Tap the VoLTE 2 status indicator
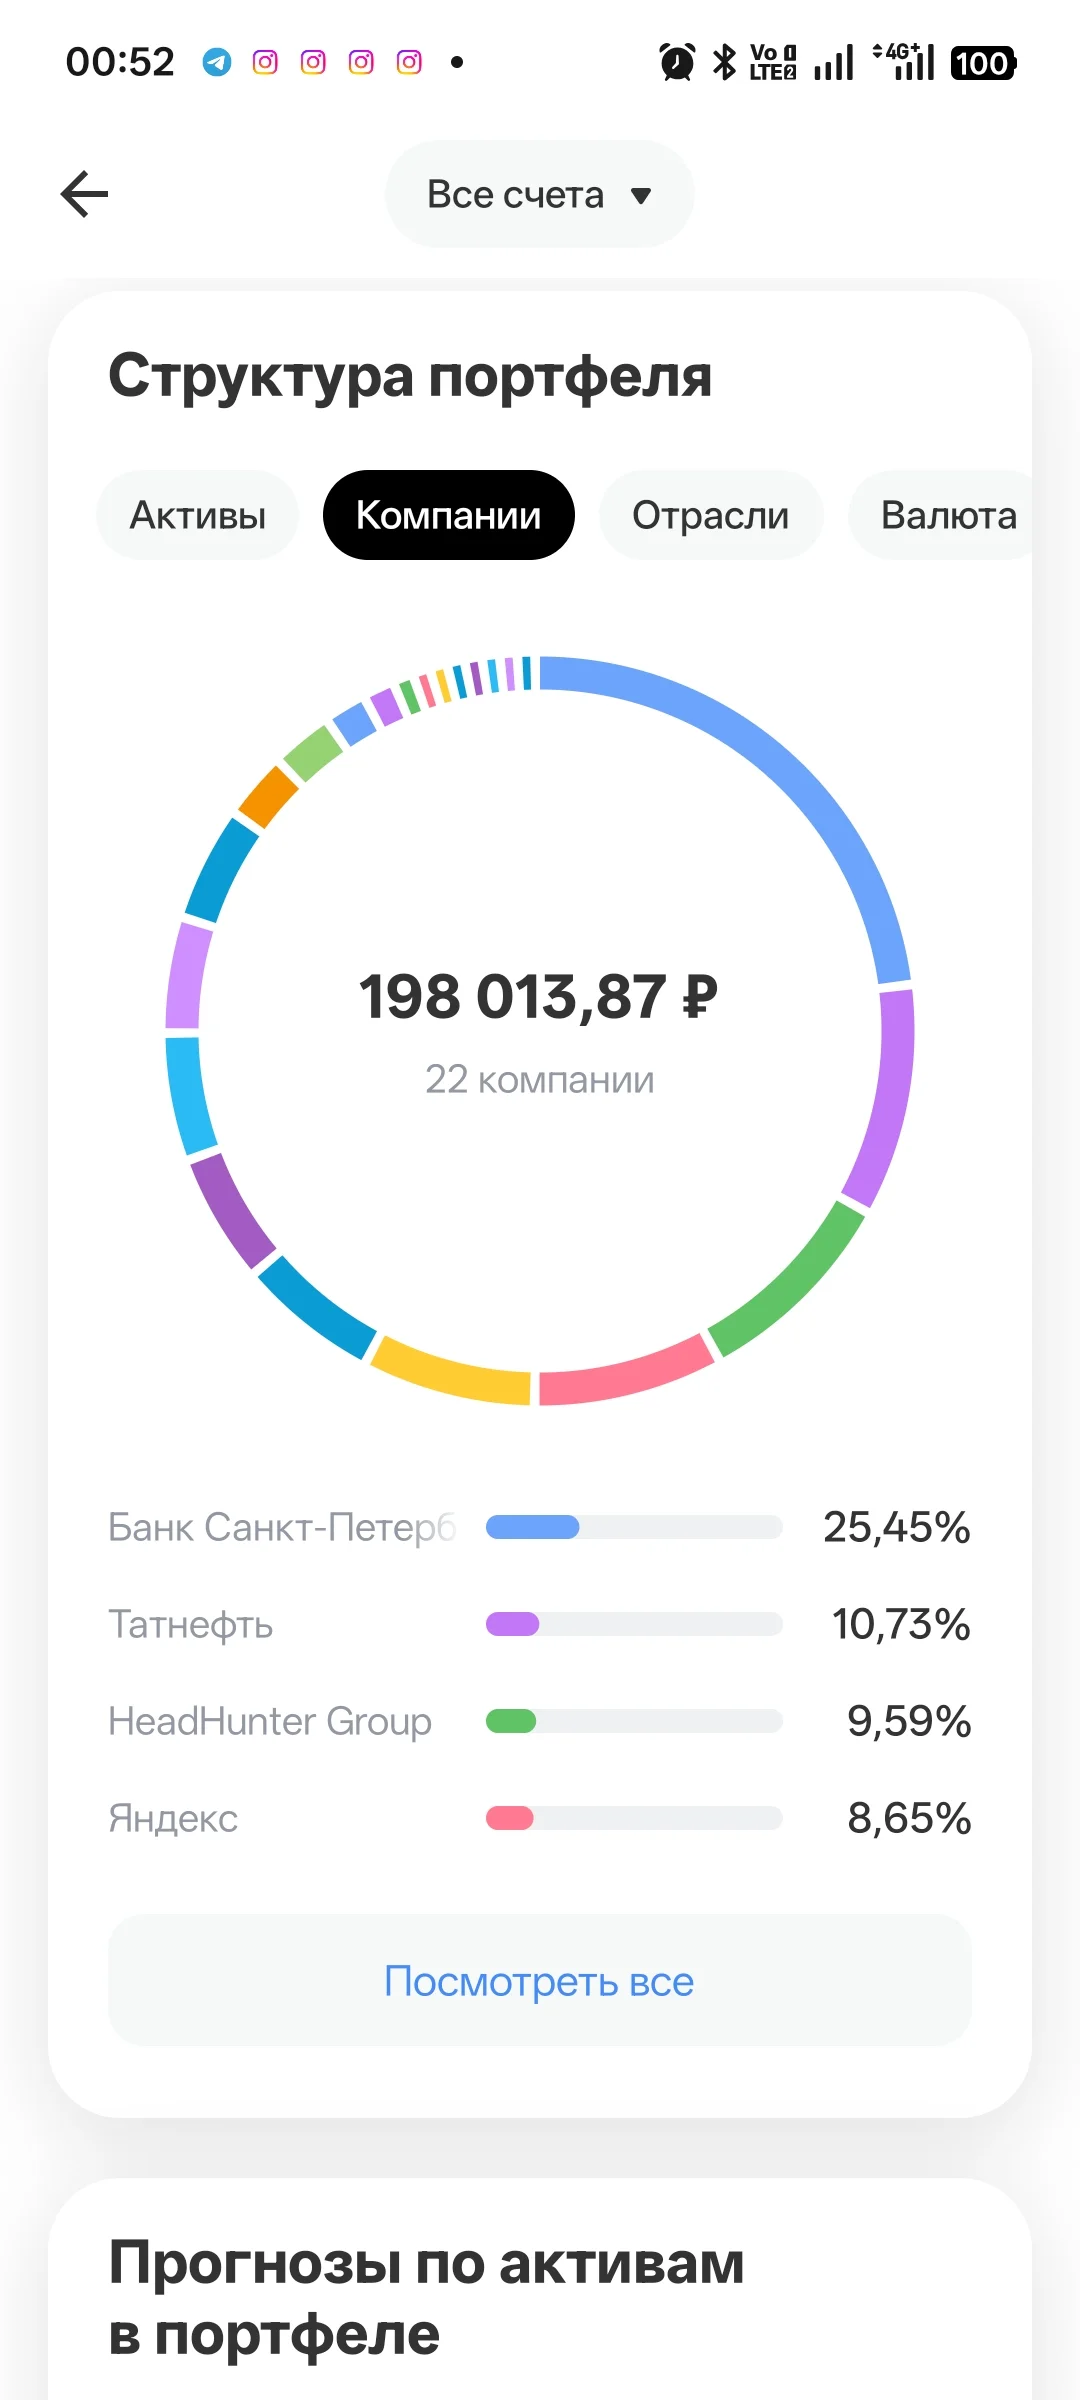Screen dimensions: 1080x2400 pos(773,62)
